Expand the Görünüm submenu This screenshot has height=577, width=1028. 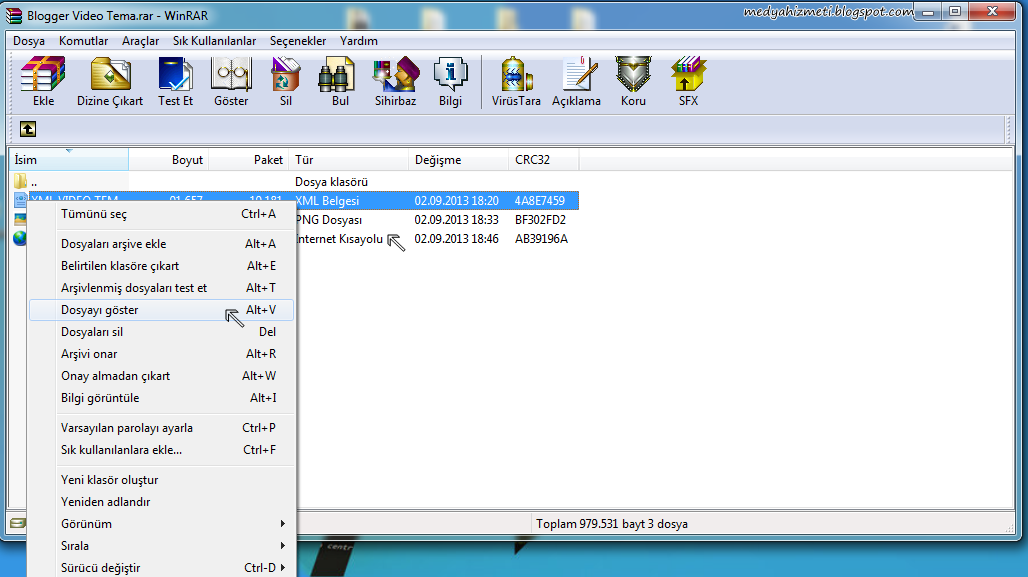(x=161, y=524)
